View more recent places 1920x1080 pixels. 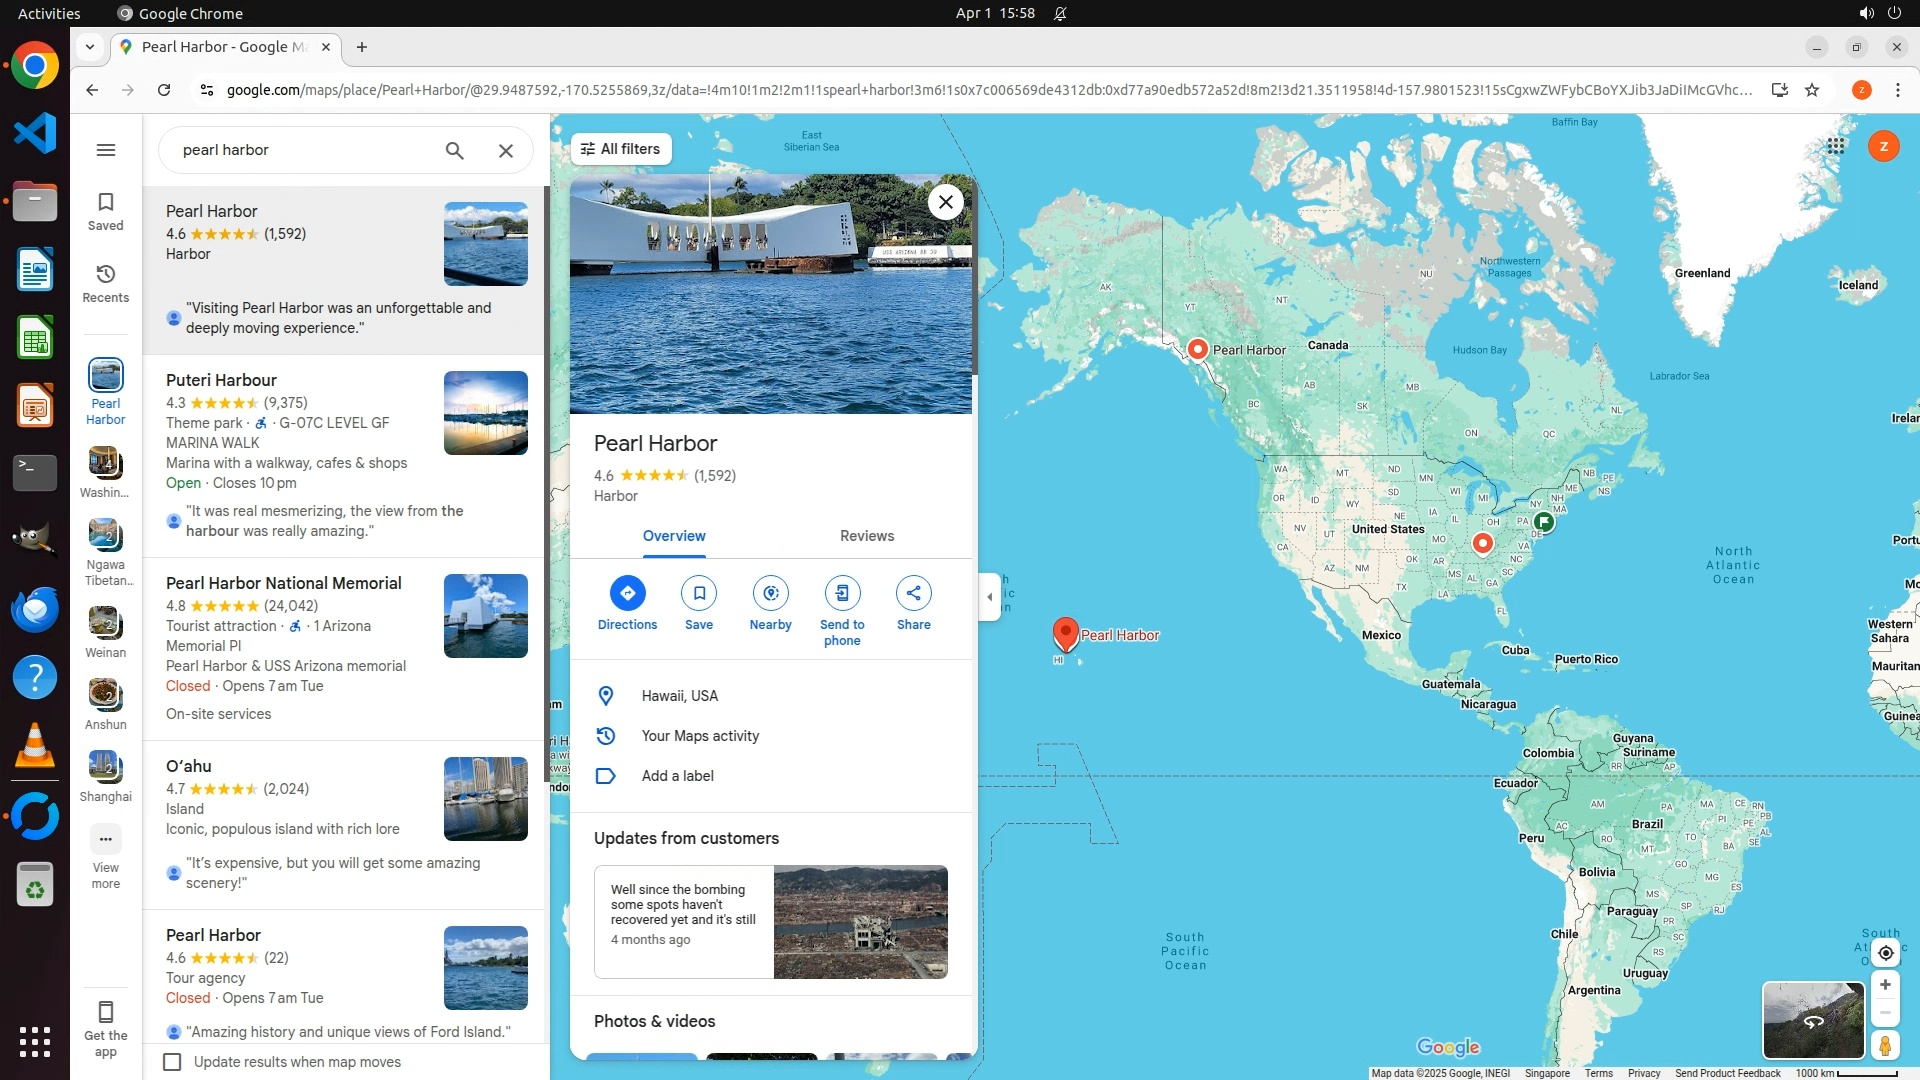[x=106, y=840]
